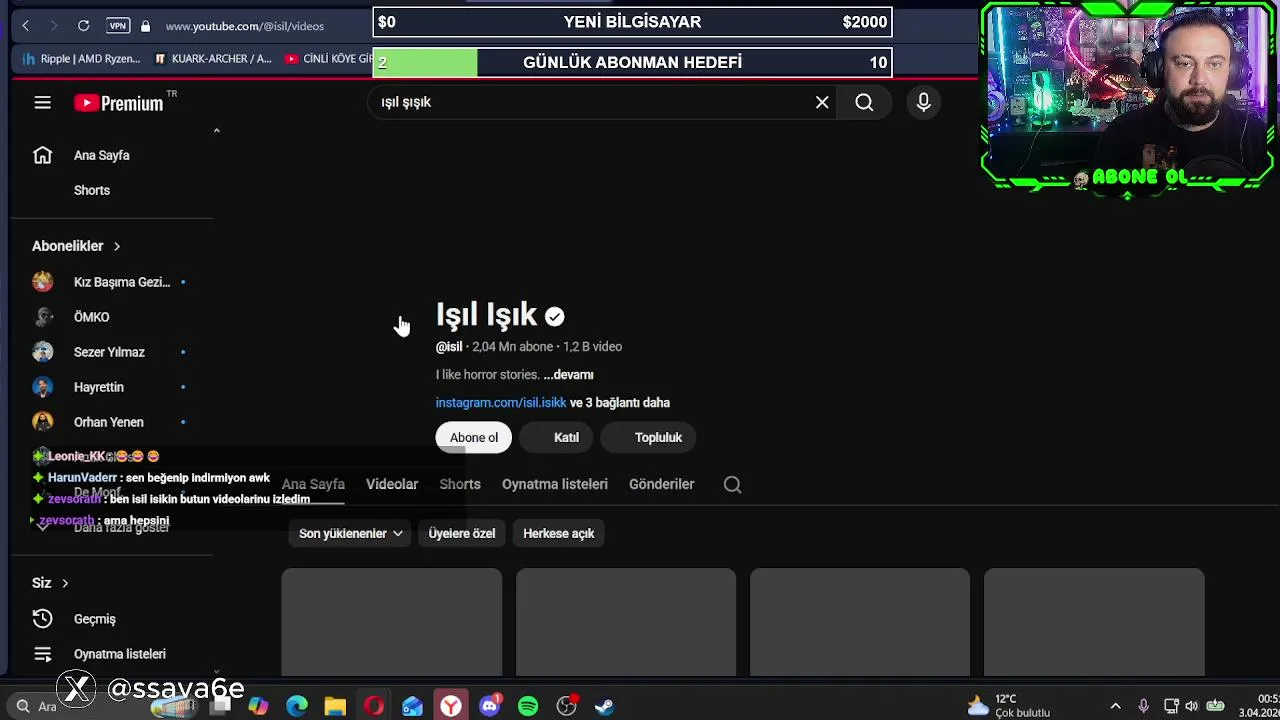Start voice search with microphone icon
Screen dimensions: 1280x720
click(923, 102)
